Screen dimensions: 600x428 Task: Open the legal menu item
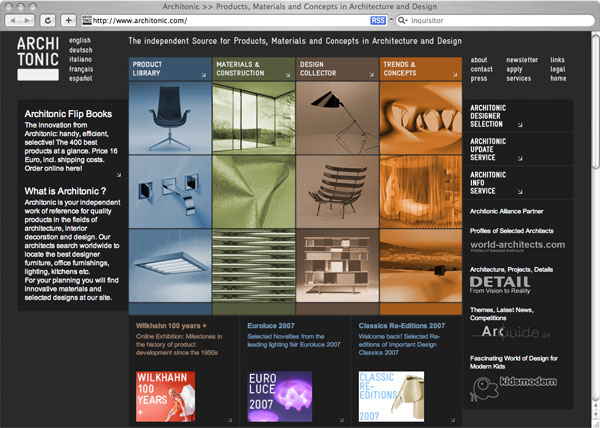(558, 69)
